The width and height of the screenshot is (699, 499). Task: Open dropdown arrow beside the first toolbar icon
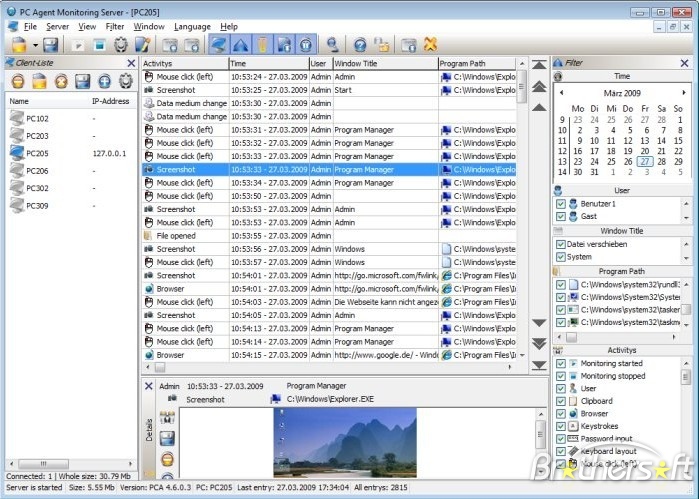36,45
